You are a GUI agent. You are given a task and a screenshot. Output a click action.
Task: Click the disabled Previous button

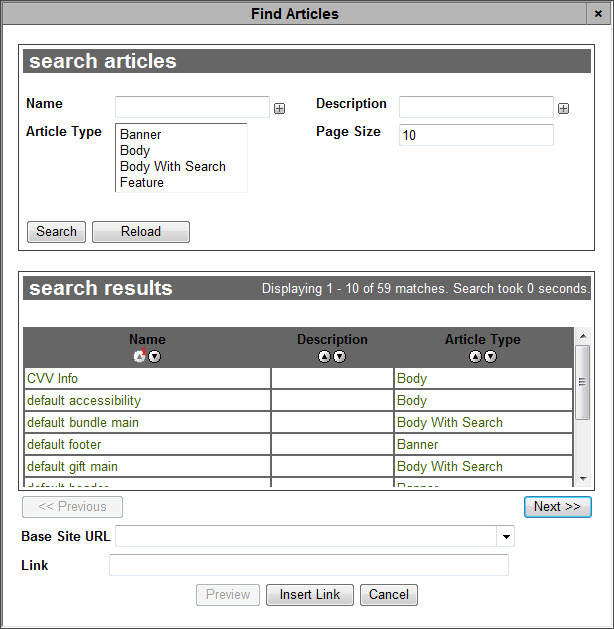73,507
